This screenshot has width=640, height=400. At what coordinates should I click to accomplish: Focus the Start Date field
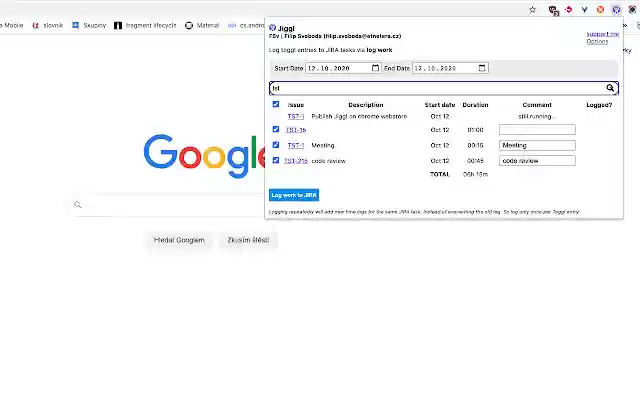point(343,68)
